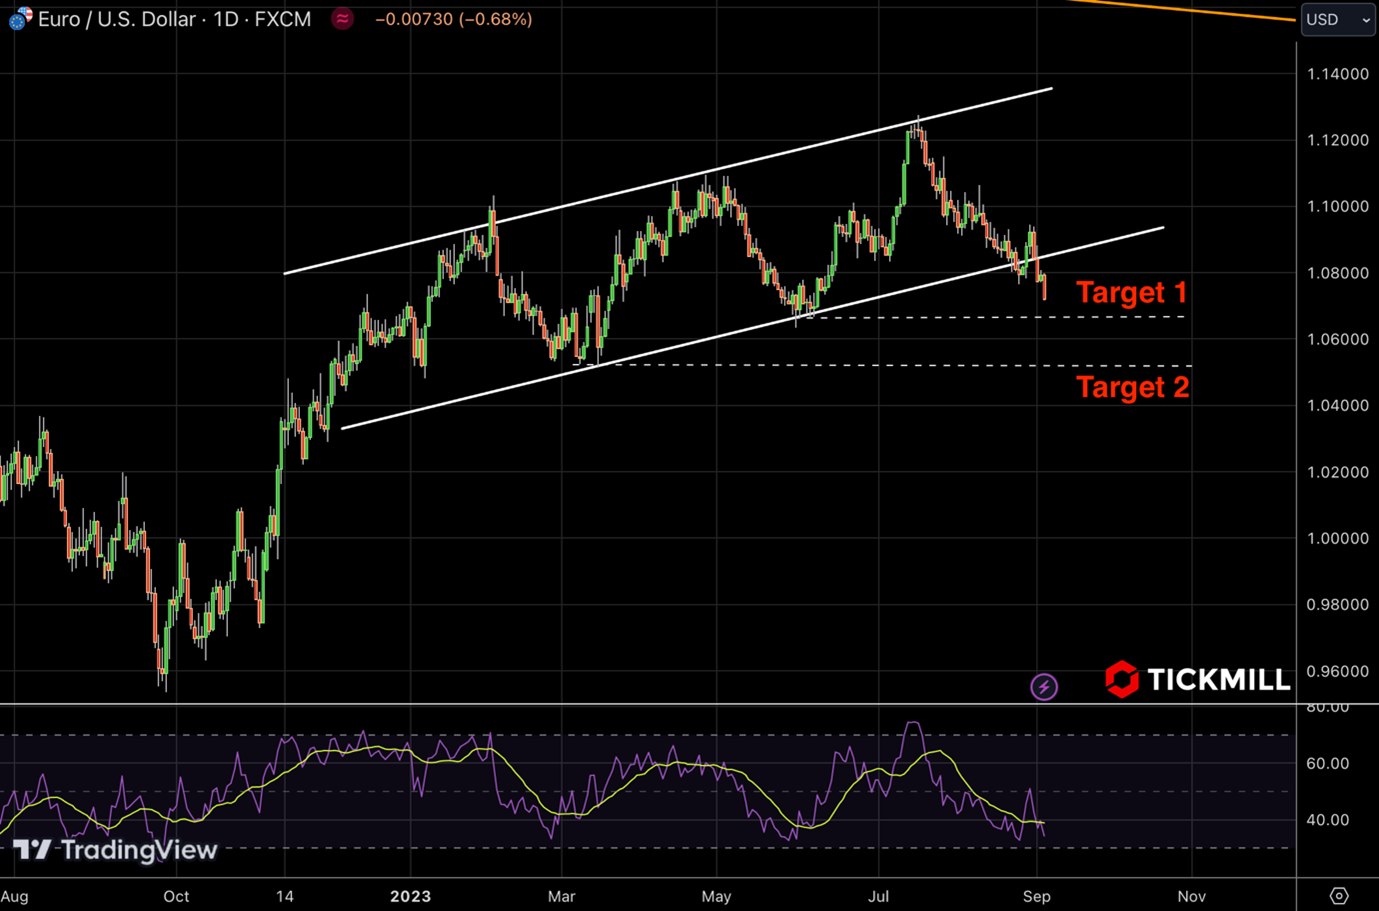Click the Mar time axis label
This screenshot has width=1379, height=911.
point(562,896)
